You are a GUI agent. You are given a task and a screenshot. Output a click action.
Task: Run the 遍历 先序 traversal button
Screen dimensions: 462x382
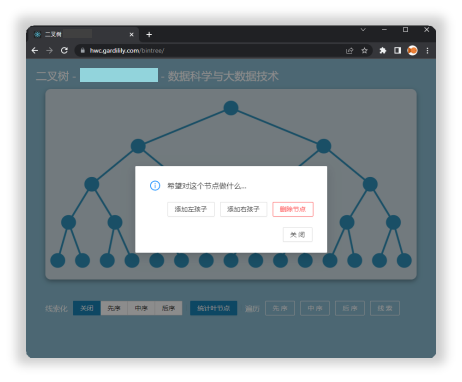pyautogui.click(x=280, y=308)
